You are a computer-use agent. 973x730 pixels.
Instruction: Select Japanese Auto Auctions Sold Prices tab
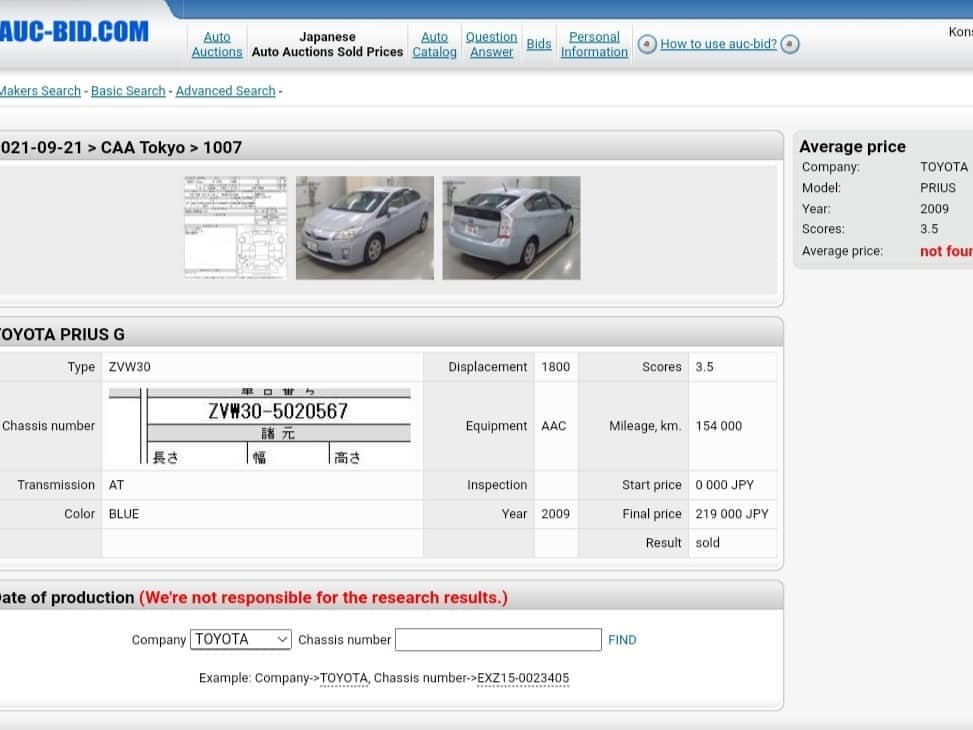click(327, 44)
